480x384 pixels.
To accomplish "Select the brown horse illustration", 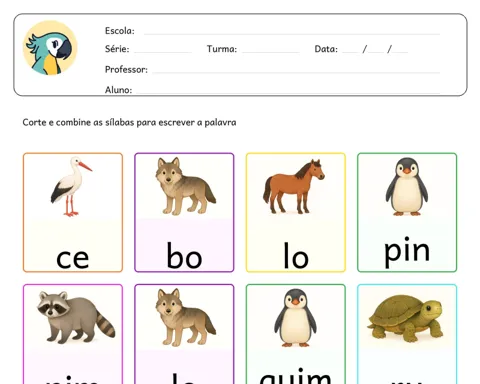I will click(294, 186).
